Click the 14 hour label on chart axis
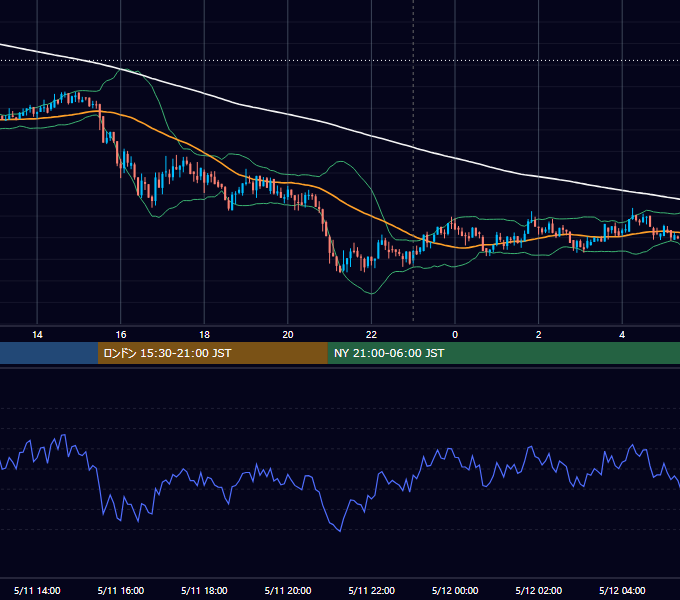Image resolution: width=680 pixels, height=600 pixels. coord(37,335)
